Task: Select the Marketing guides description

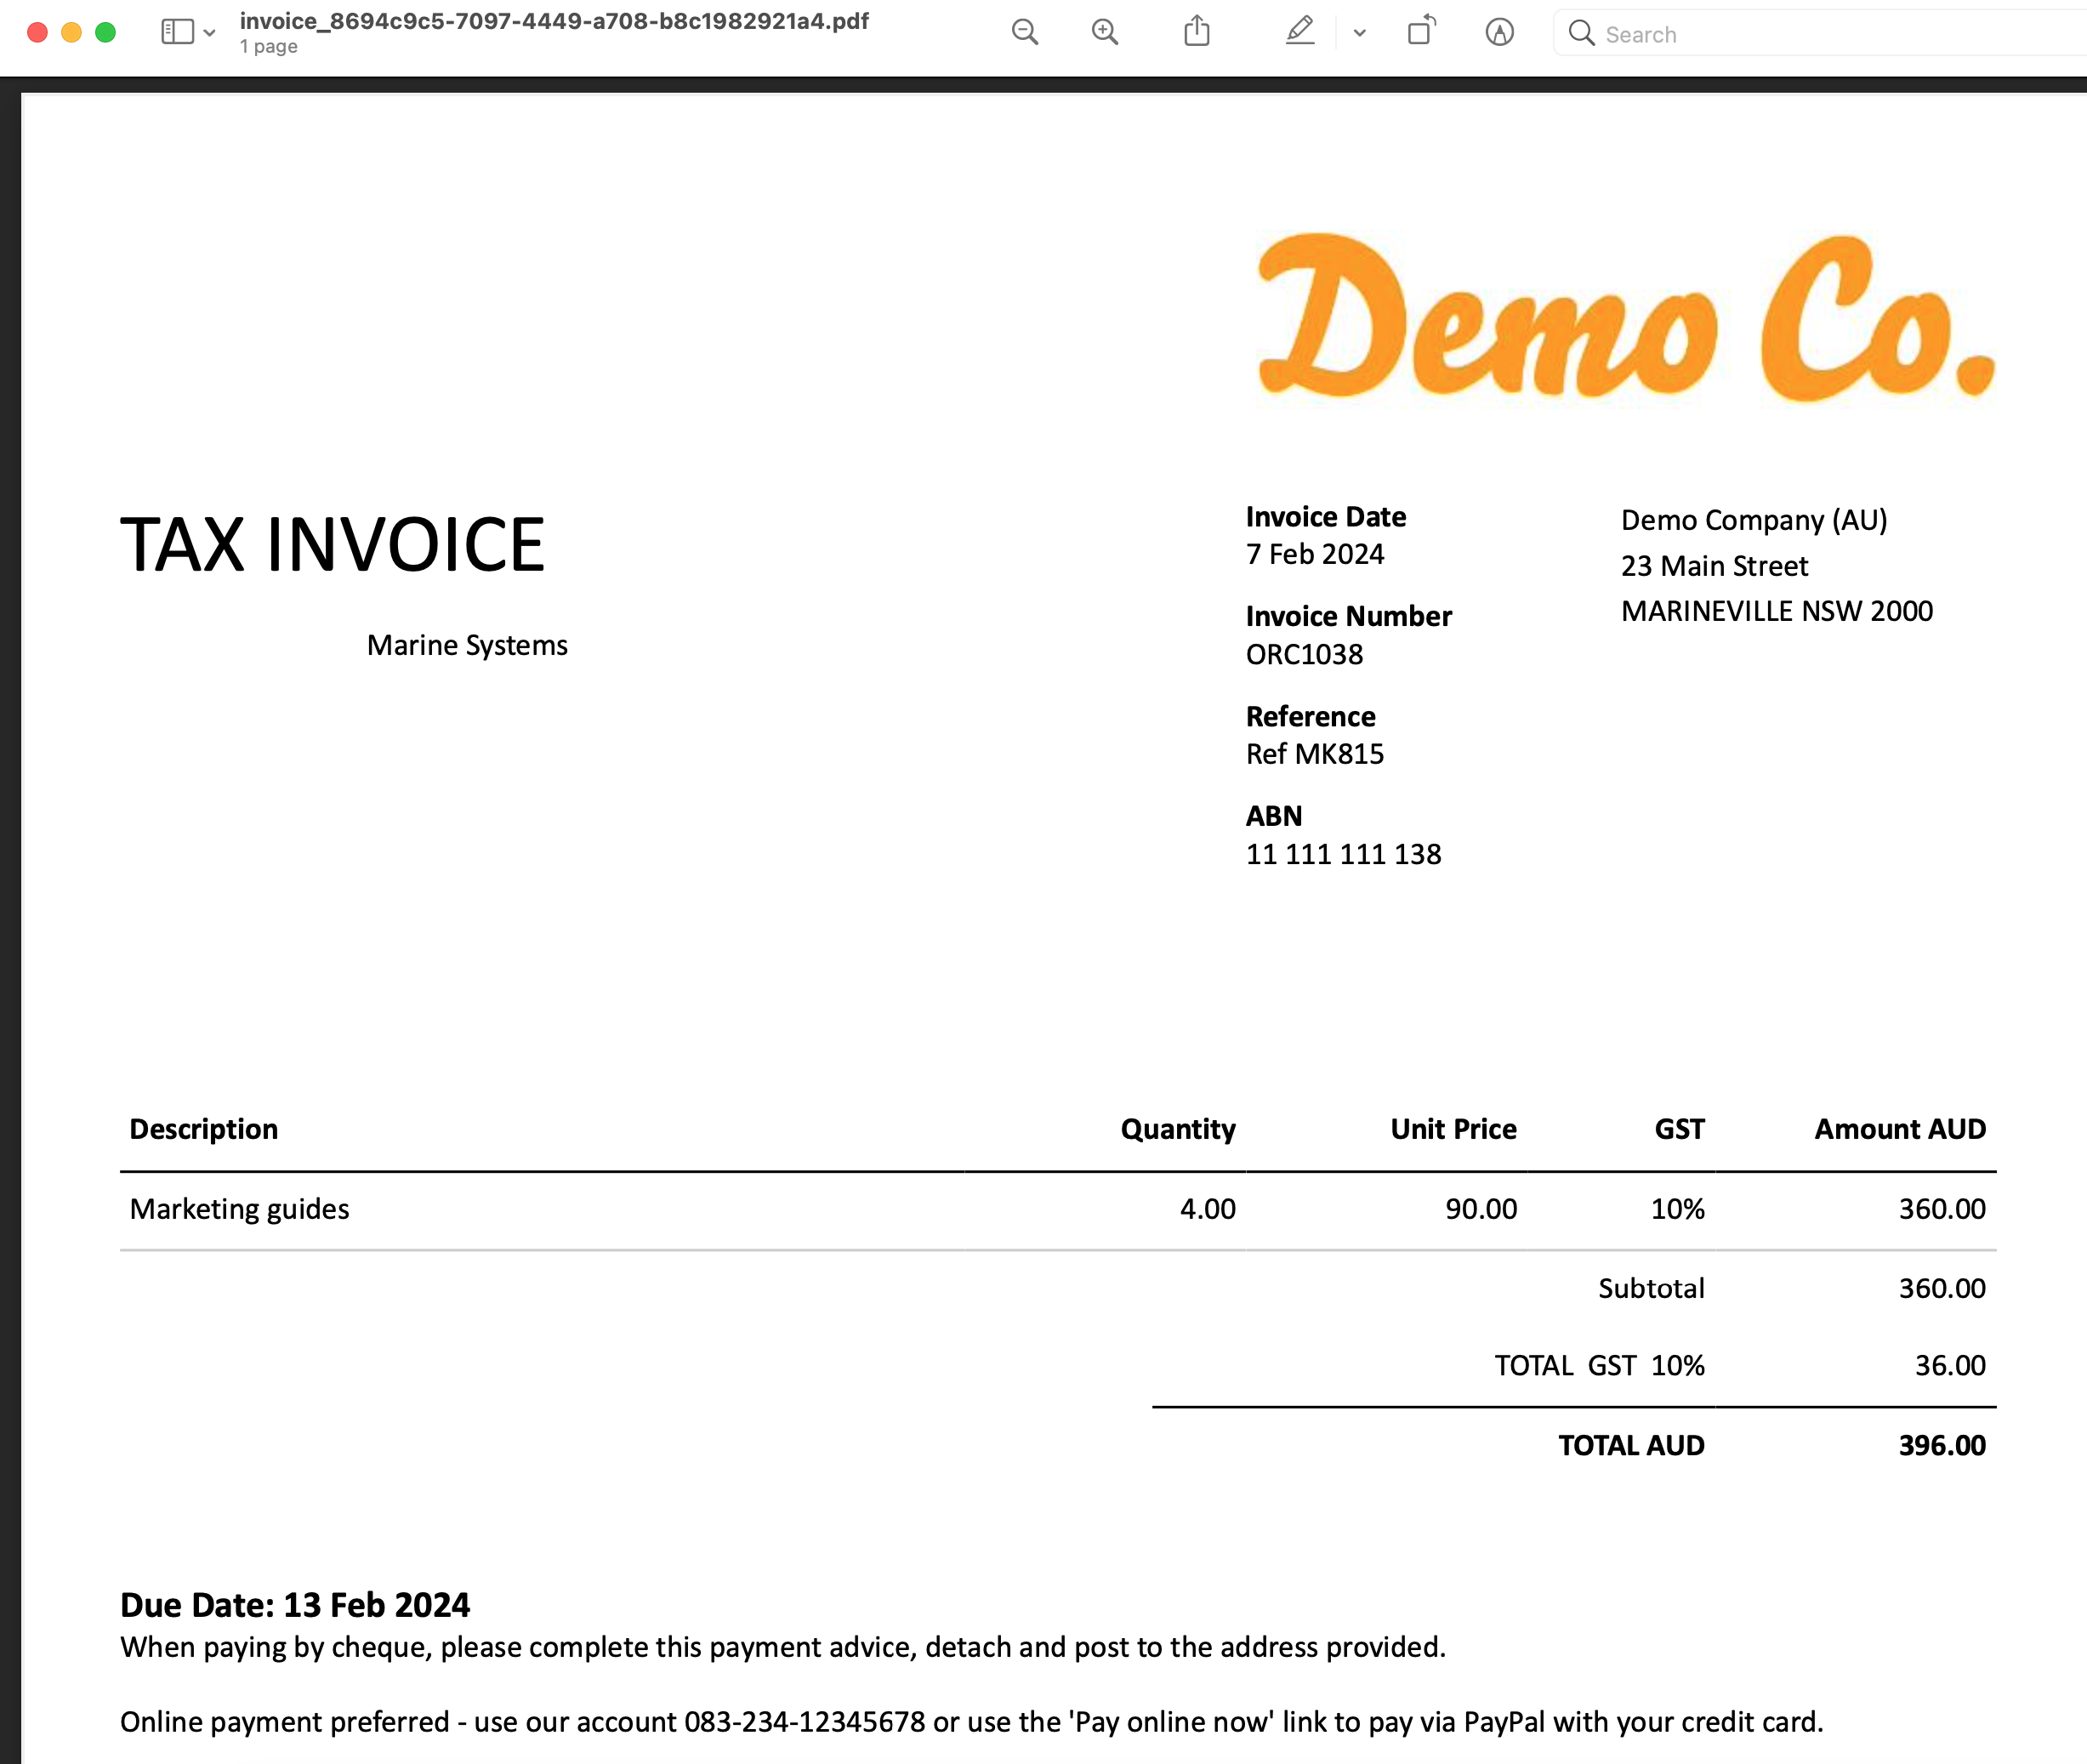Action: tap(239, 1210)
